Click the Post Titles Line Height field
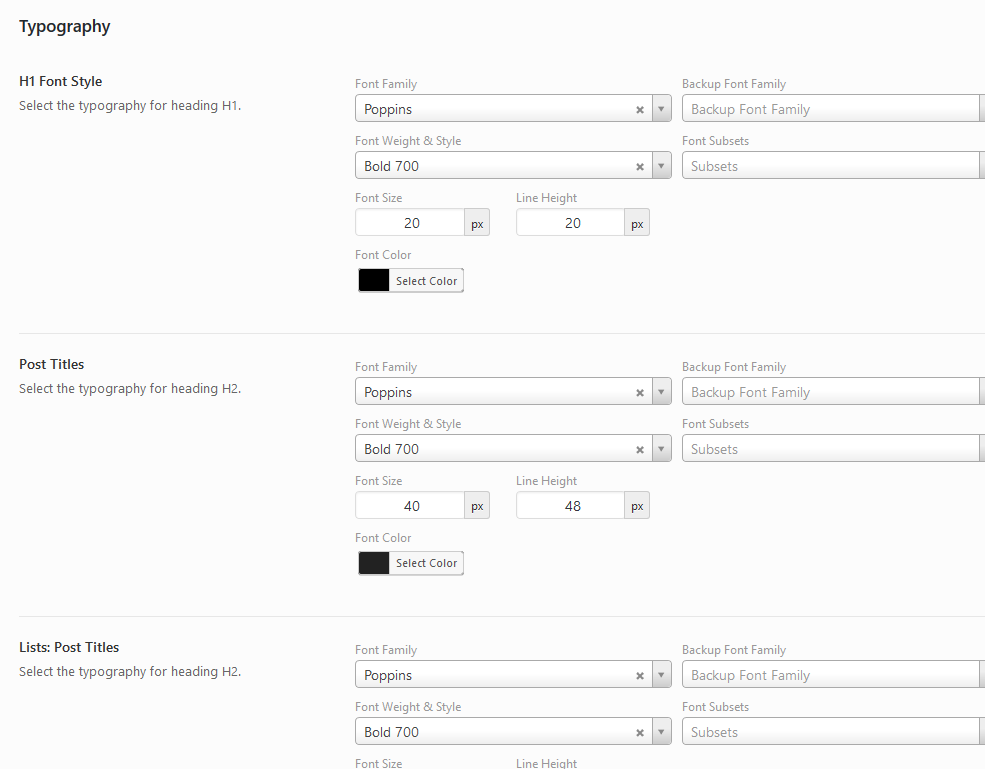Screen dimensions: 985x769 (570, 505)
